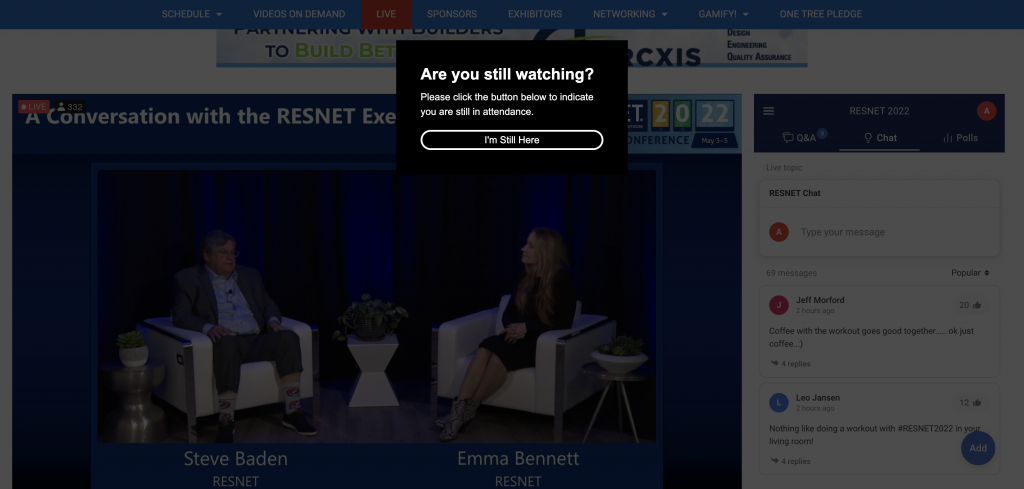
Task: Go to Videos On Demand
Action: pyautogui.click(x=299, y=14)
